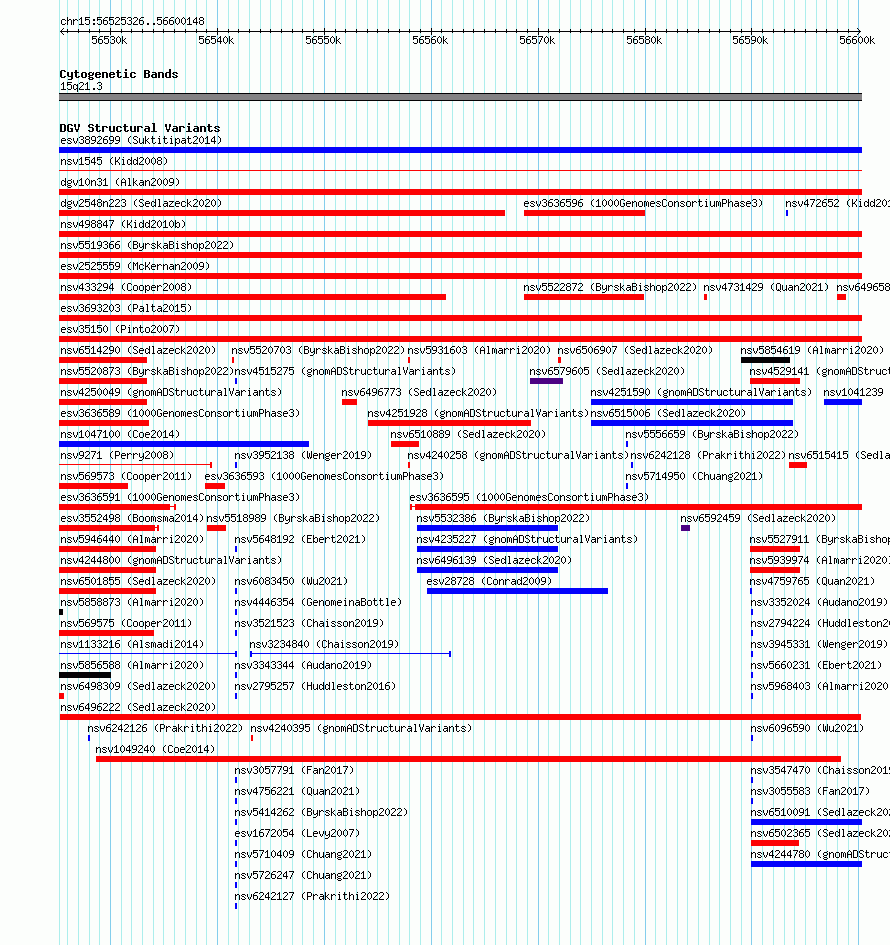Select dgv2548n223 (Sedlazeck2020) label

pyautogui.click(x=141, y=204)
